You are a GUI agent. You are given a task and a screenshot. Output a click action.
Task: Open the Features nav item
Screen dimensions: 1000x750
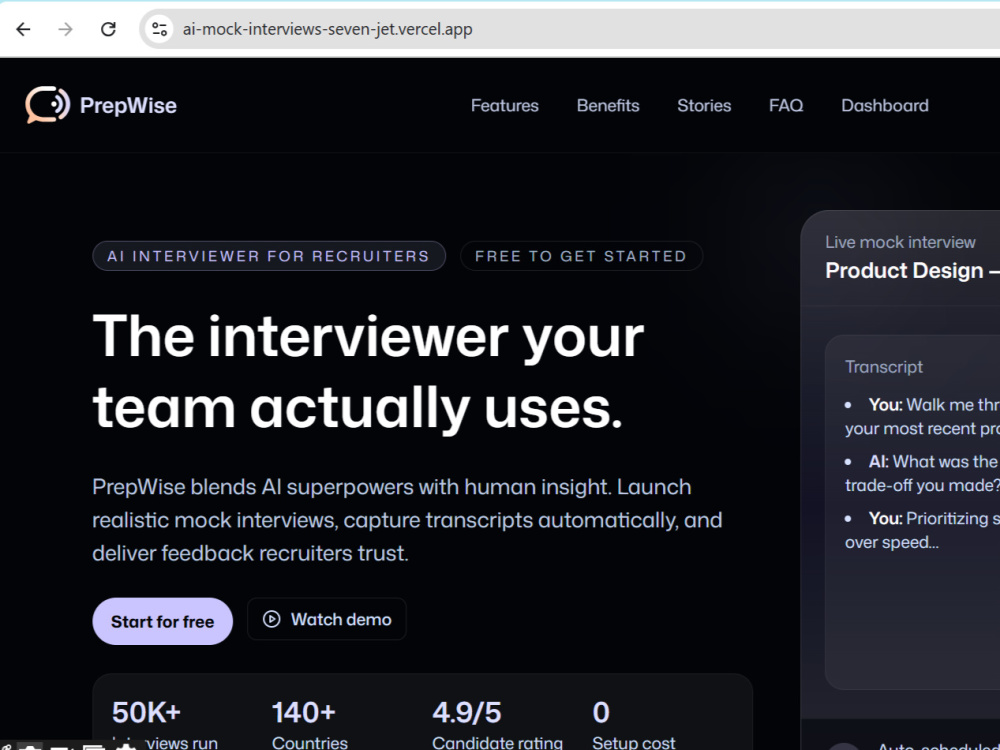[x=504, y=105]
